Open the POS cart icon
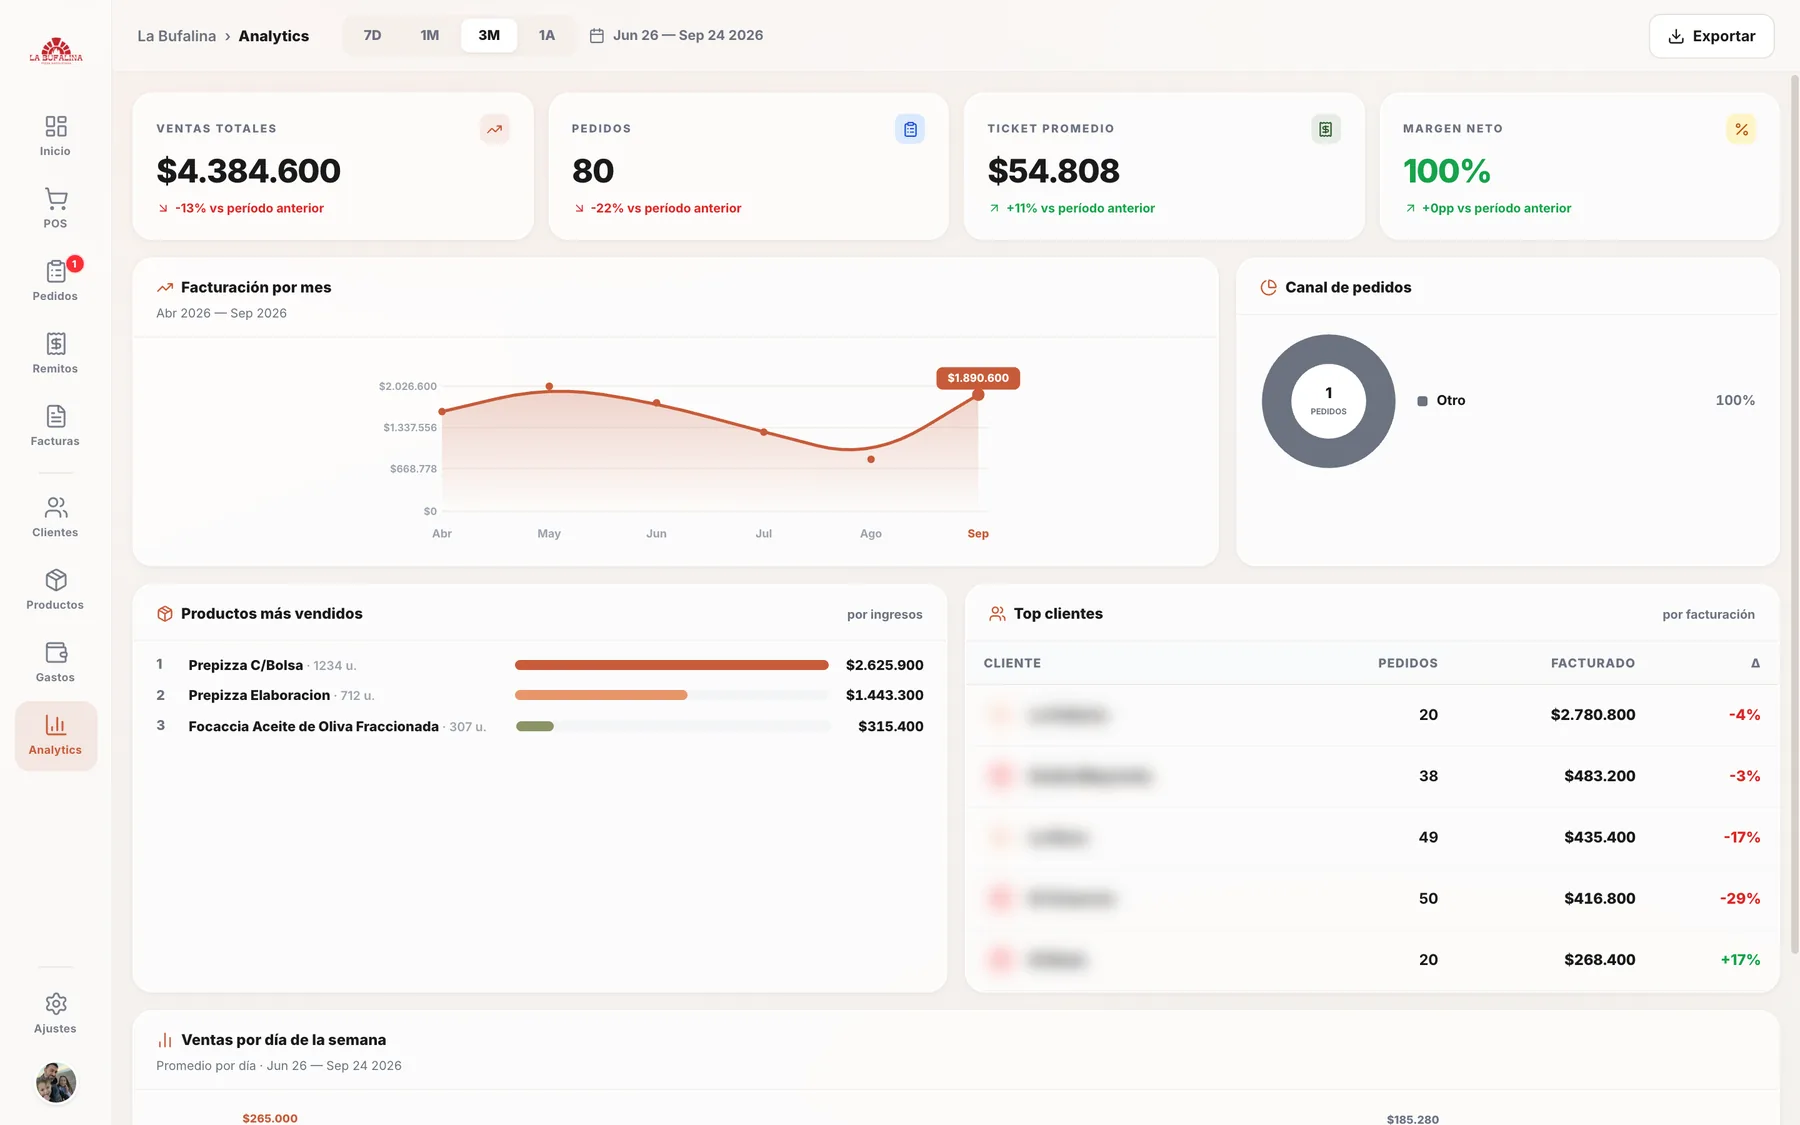This screenshot has width=1800, height=1125. 56,198
